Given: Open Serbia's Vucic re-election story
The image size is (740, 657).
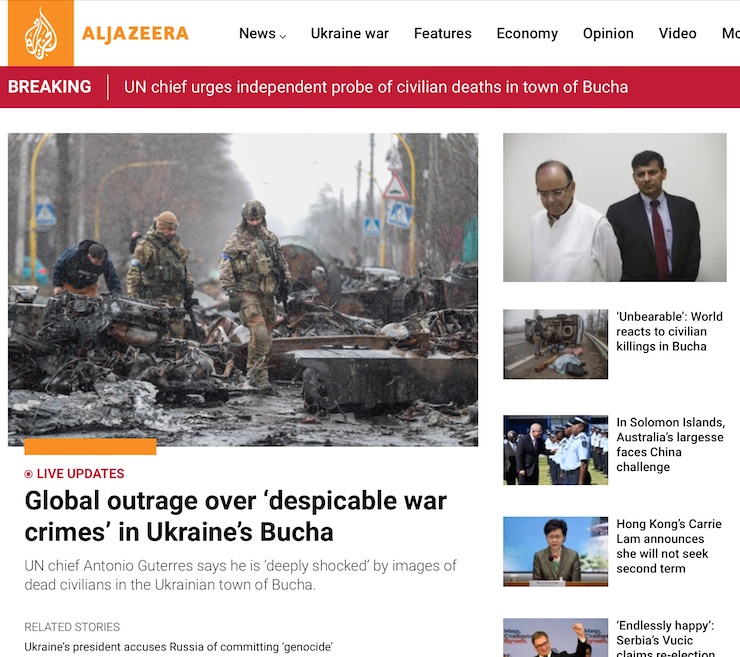Looking at the screenshot, I should (x=665, y=639).
